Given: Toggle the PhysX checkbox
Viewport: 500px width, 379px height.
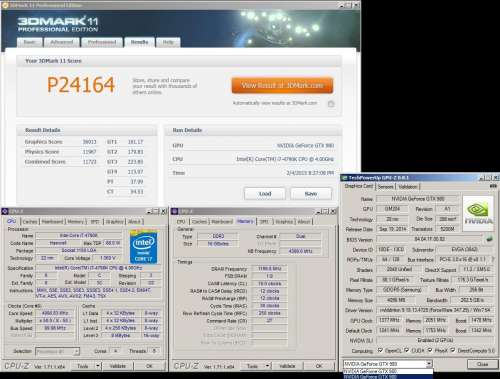Looking at the screenshot, I should click(x=430, y=350).
